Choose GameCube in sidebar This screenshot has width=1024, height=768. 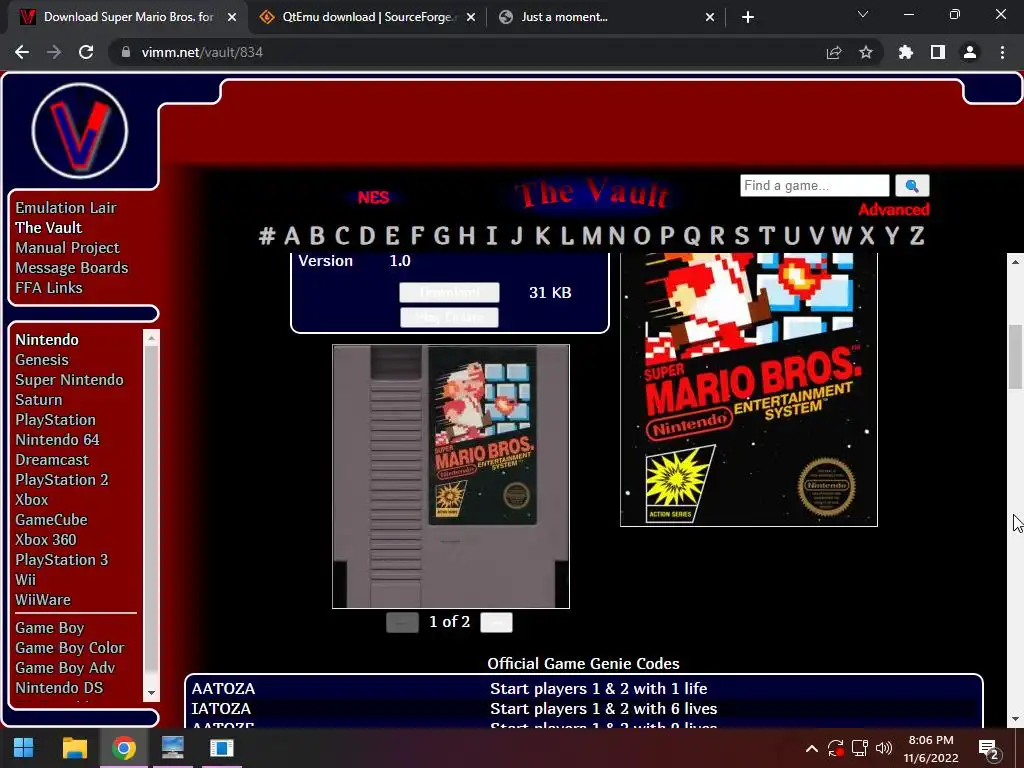point(52,520)
